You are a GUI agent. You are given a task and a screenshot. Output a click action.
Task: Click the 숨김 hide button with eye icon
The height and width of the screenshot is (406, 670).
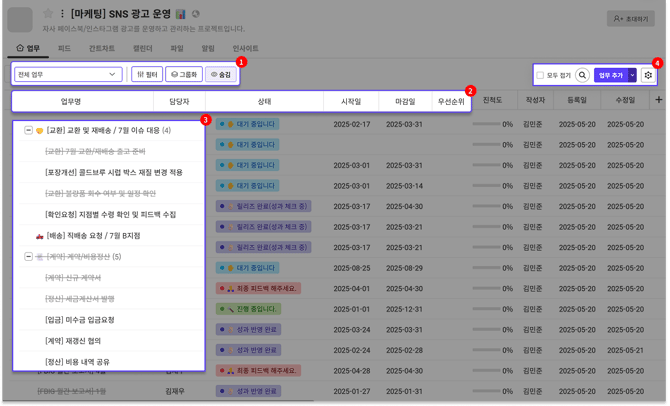pyautogui.click(x=219, y=74)
